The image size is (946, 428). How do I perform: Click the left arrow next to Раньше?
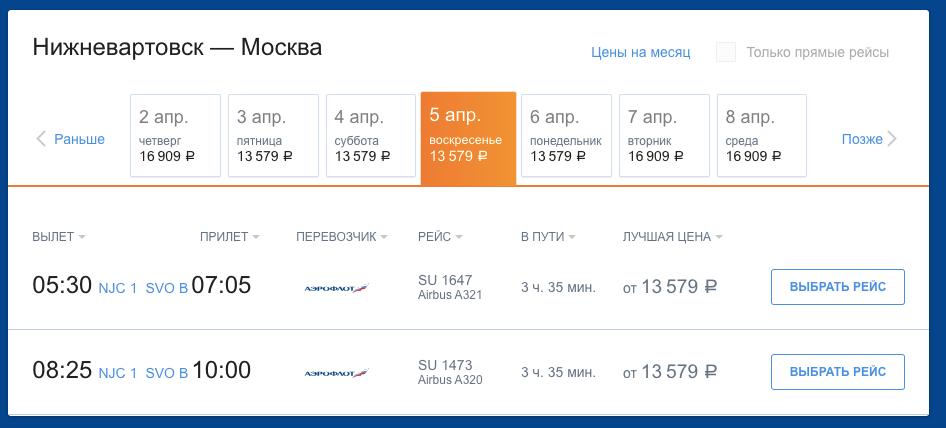[41, 139]
